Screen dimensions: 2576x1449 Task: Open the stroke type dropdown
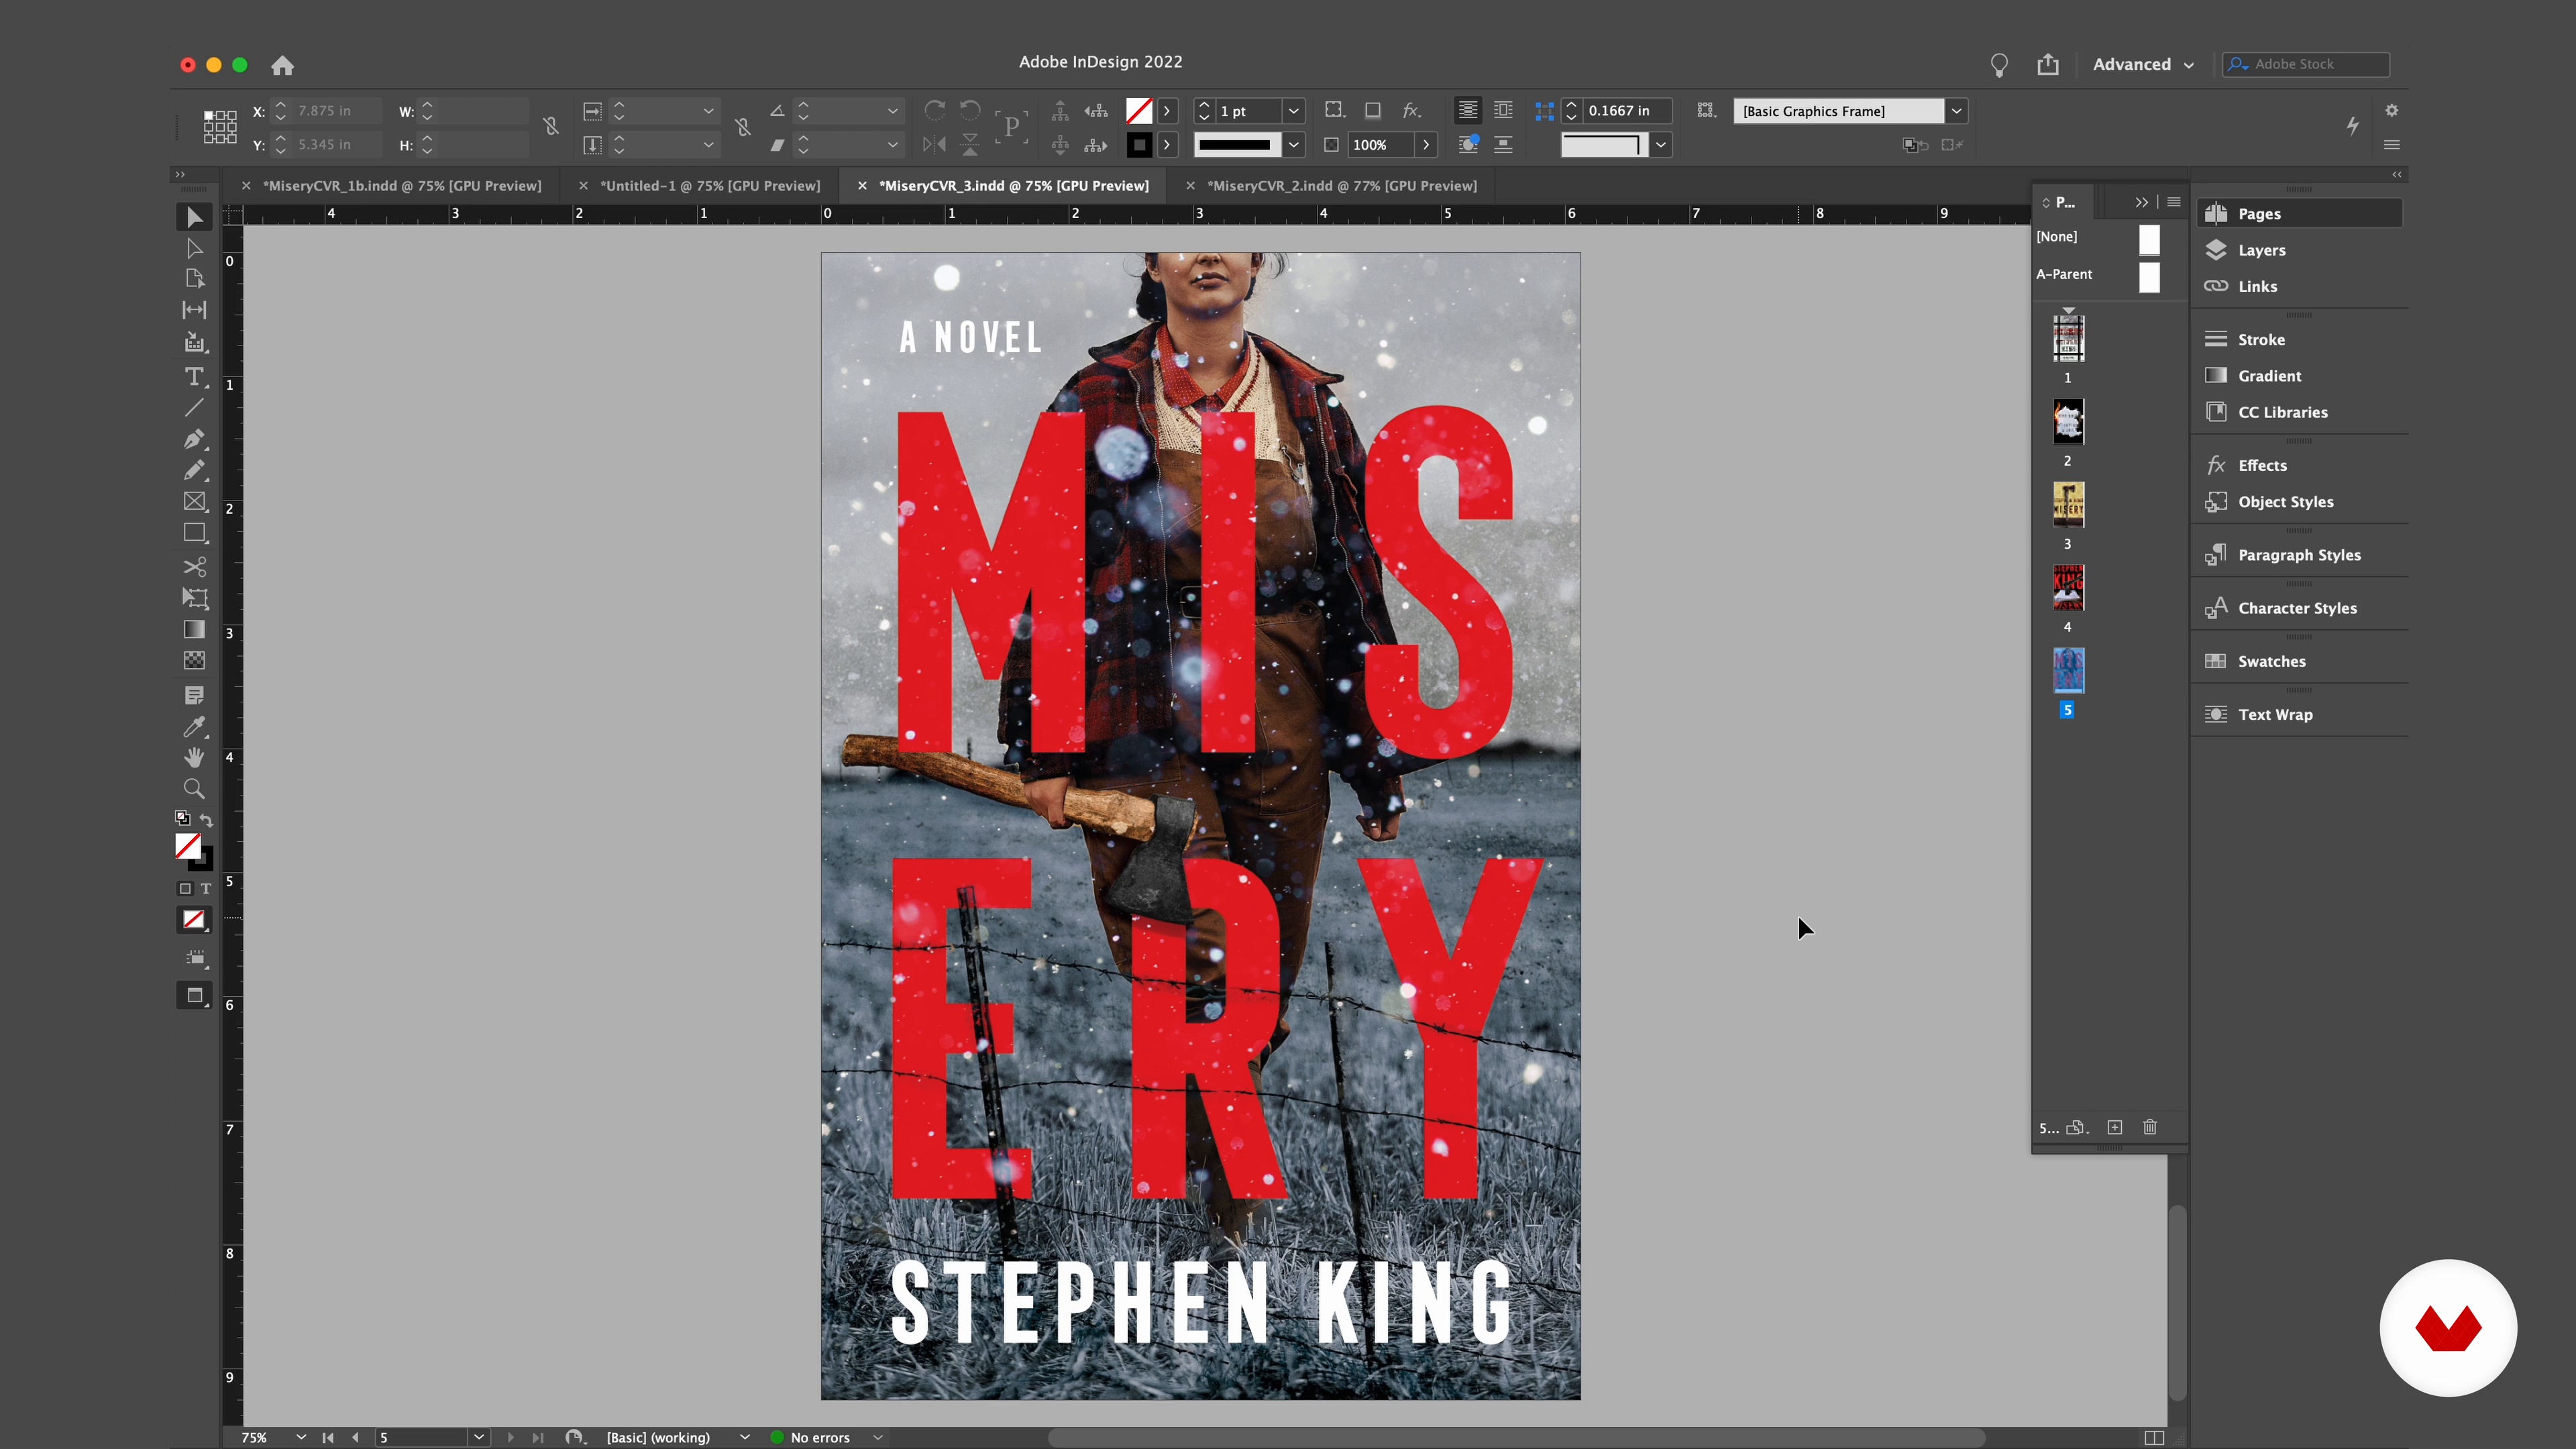pos(1293,145)
